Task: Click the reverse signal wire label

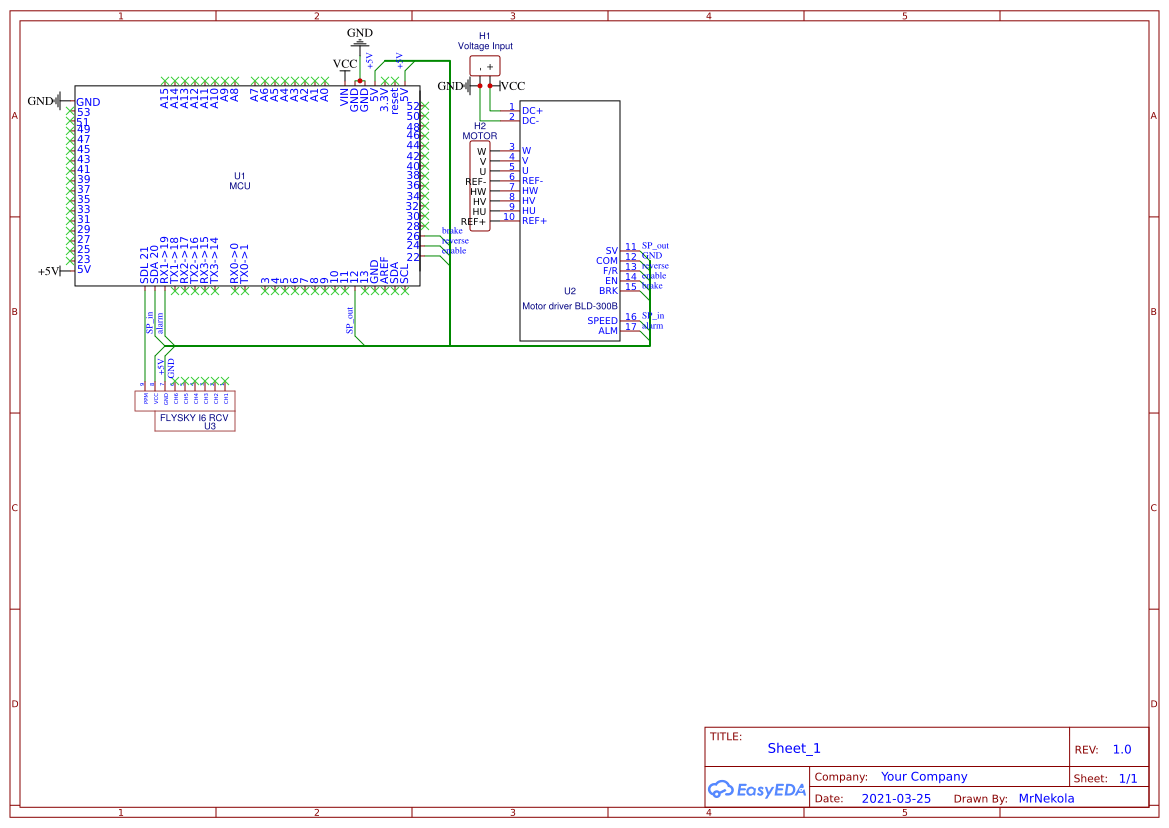Action: pyautogui.click(x=455, y=240)
